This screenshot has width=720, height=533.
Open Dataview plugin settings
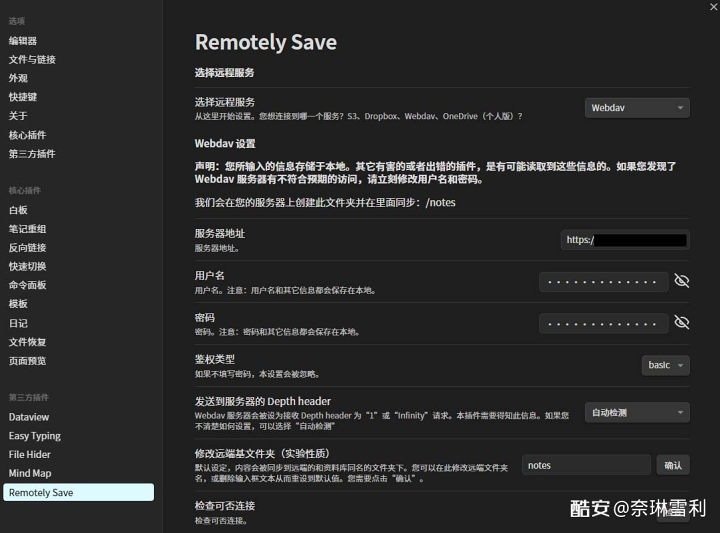click(29, 417)
